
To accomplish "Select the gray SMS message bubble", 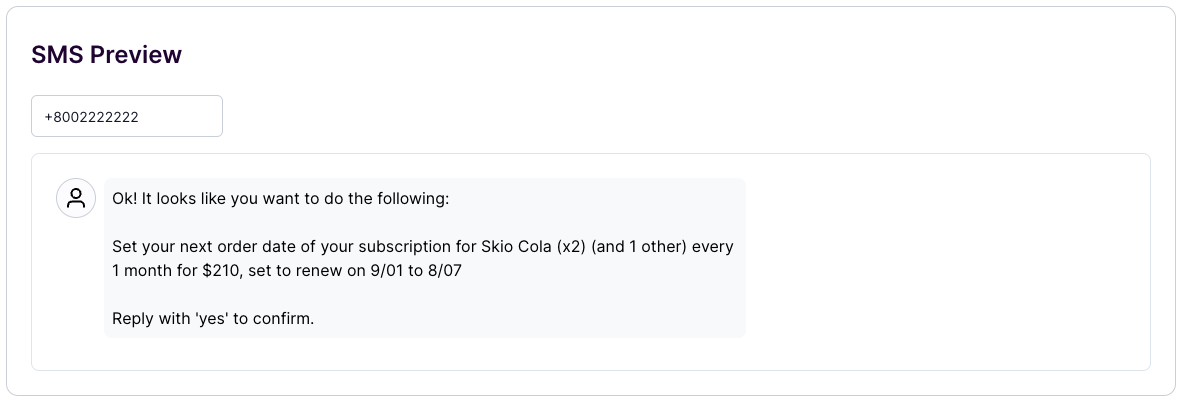I will point(424,258).
